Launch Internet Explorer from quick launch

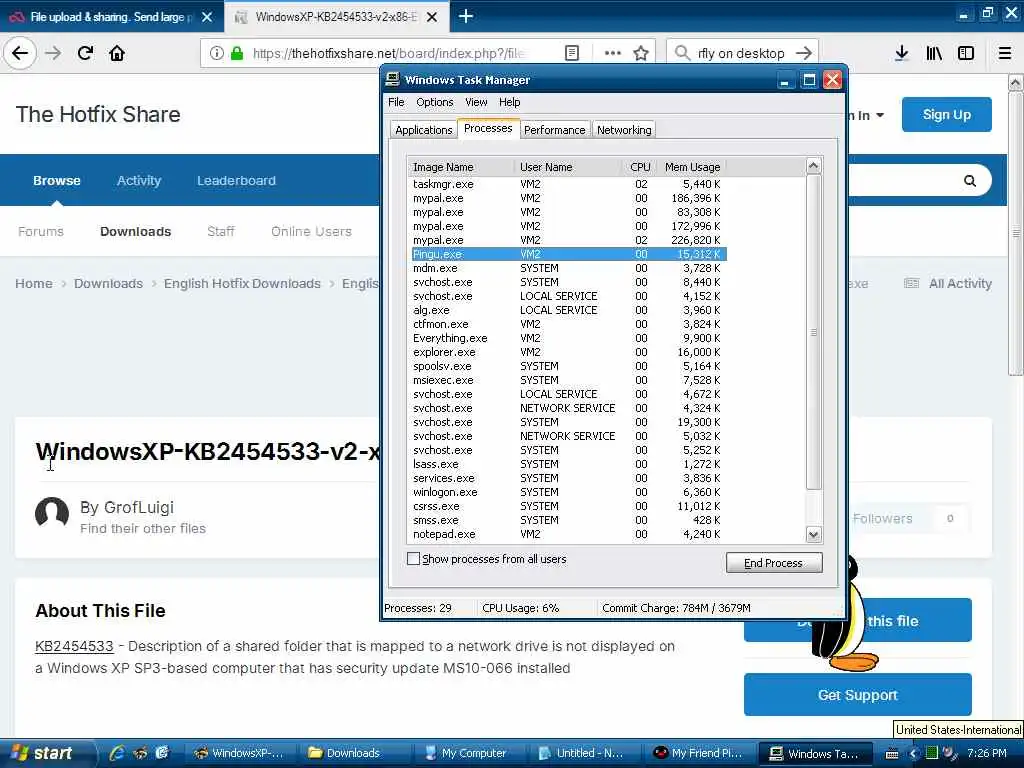(117, 753)
